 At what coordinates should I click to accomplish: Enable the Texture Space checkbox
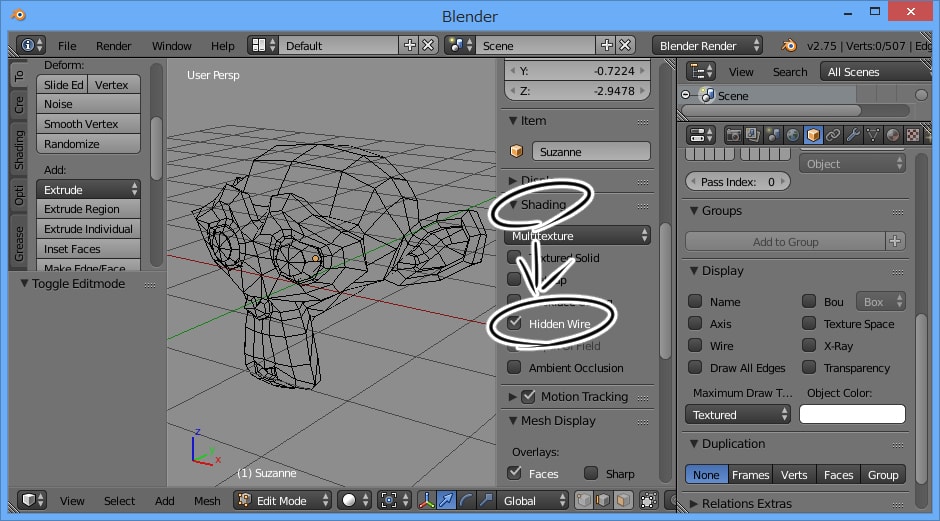coord(809,323)
